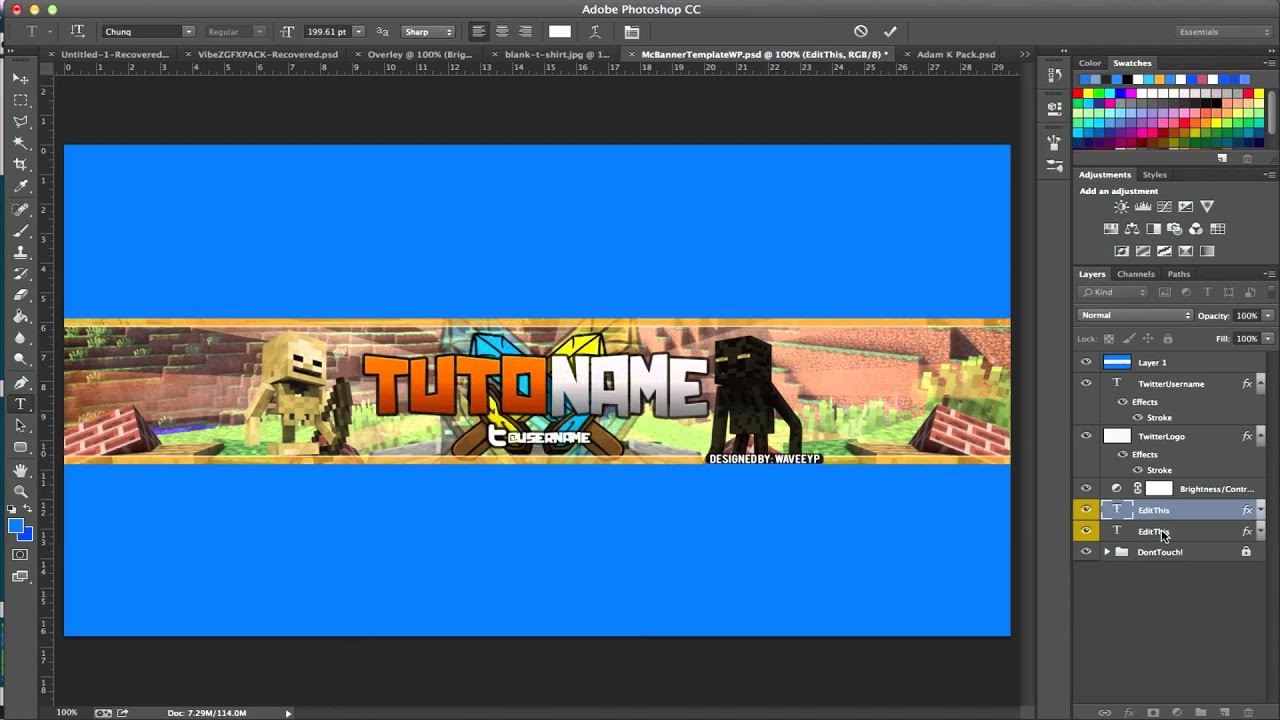Switch to the Styles tab
Image resolution: width=1280 pixels, height=720 pixels.
pos(1154,175)
